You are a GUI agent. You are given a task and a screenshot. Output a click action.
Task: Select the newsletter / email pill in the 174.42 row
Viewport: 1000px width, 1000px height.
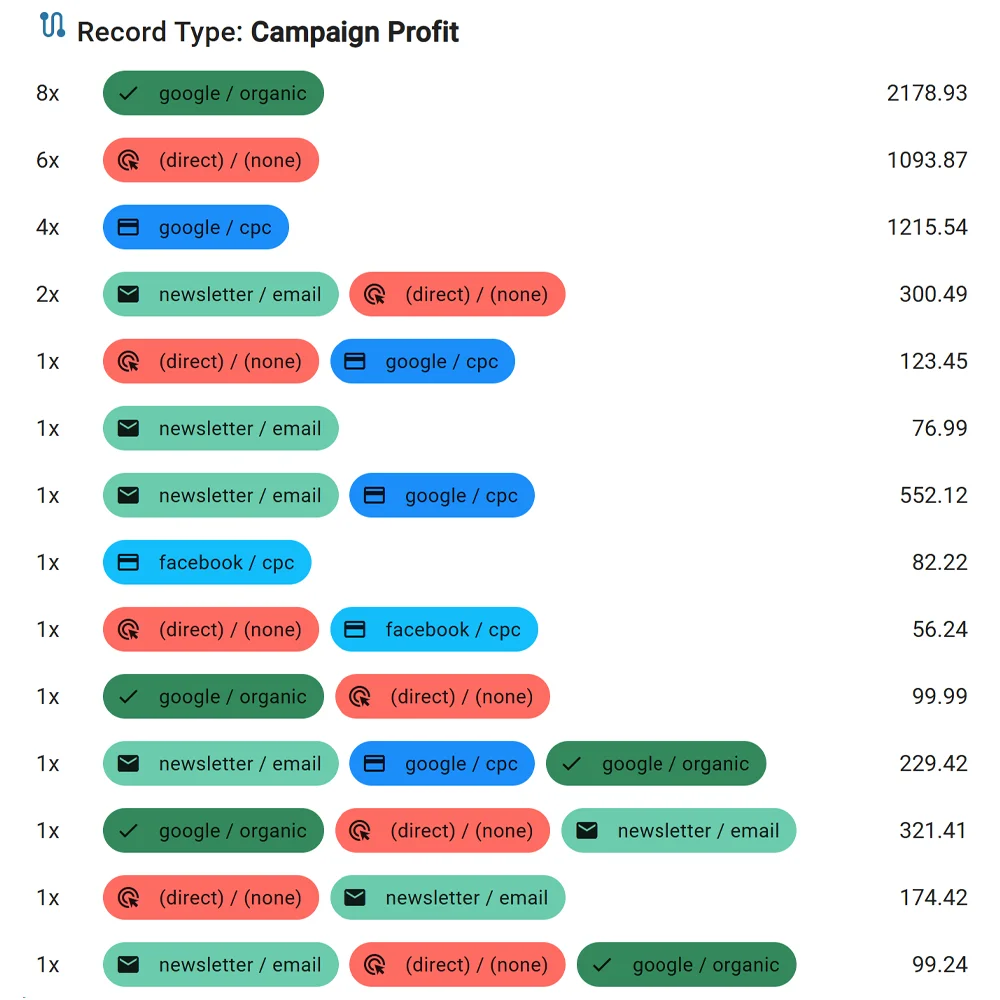point(448,897)
